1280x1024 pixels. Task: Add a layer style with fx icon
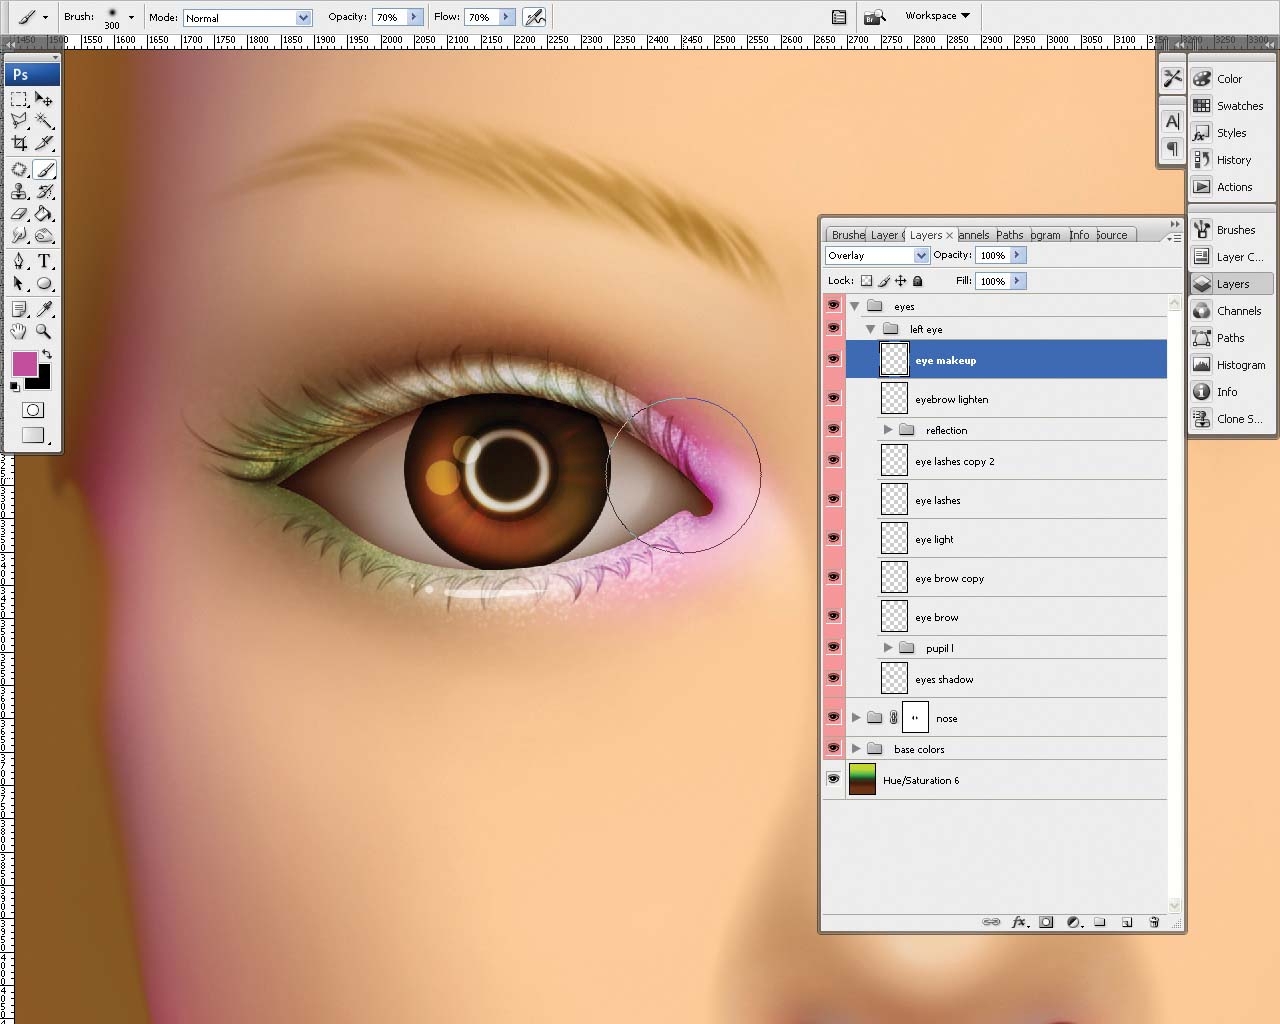click(x=1019, y=922)
